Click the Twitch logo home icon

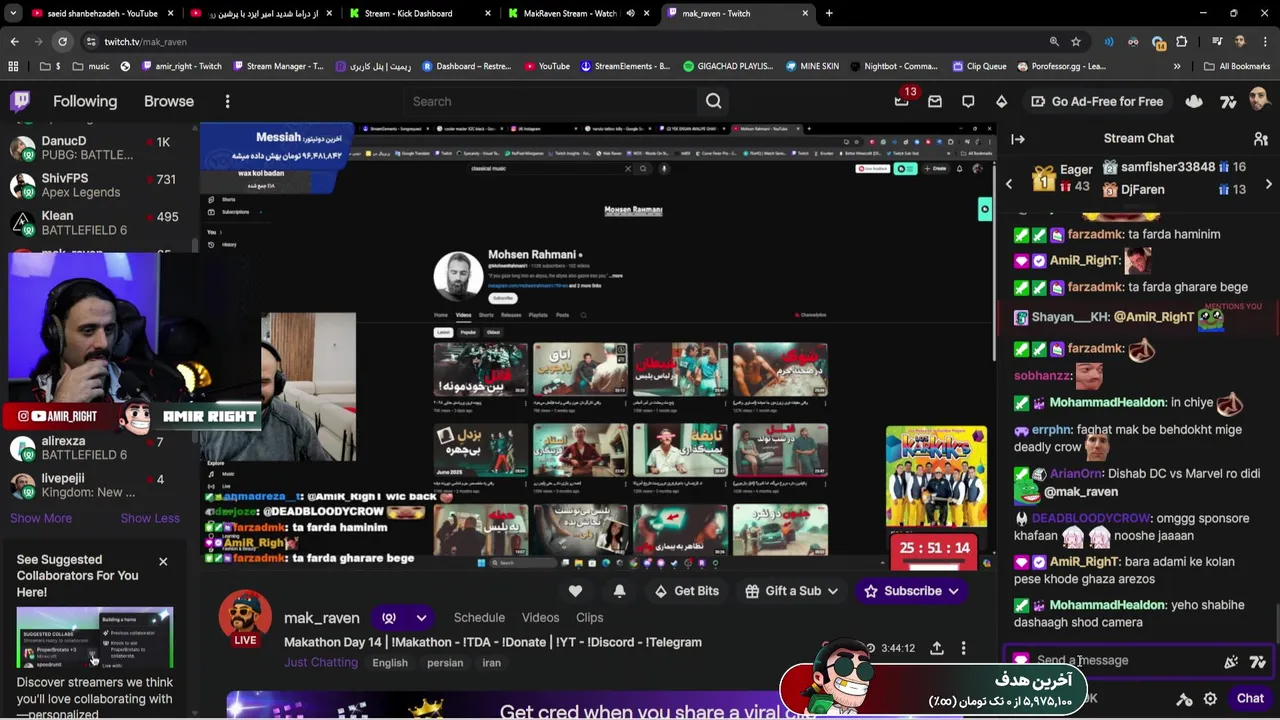click(20, 101)
